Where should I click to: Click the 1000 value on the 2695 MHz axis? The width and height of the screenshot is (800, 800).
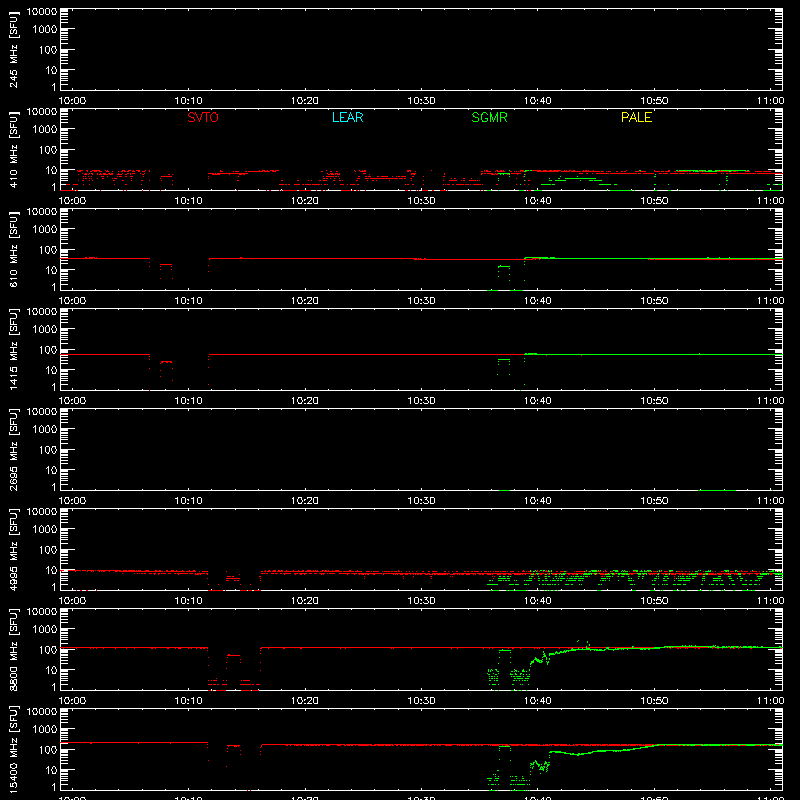[45, 430]
